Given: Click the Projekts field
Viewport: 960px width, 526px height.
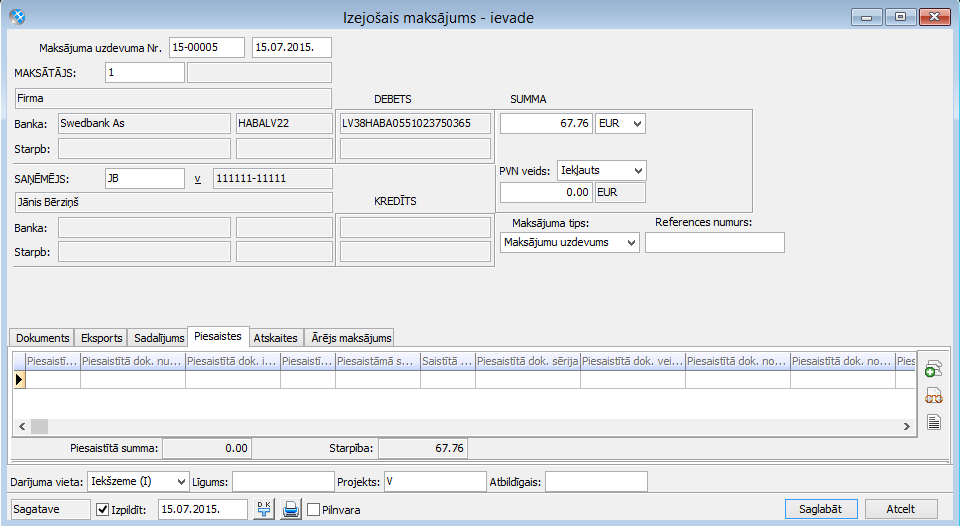Looking at the screenshot, I should point(435,482).
